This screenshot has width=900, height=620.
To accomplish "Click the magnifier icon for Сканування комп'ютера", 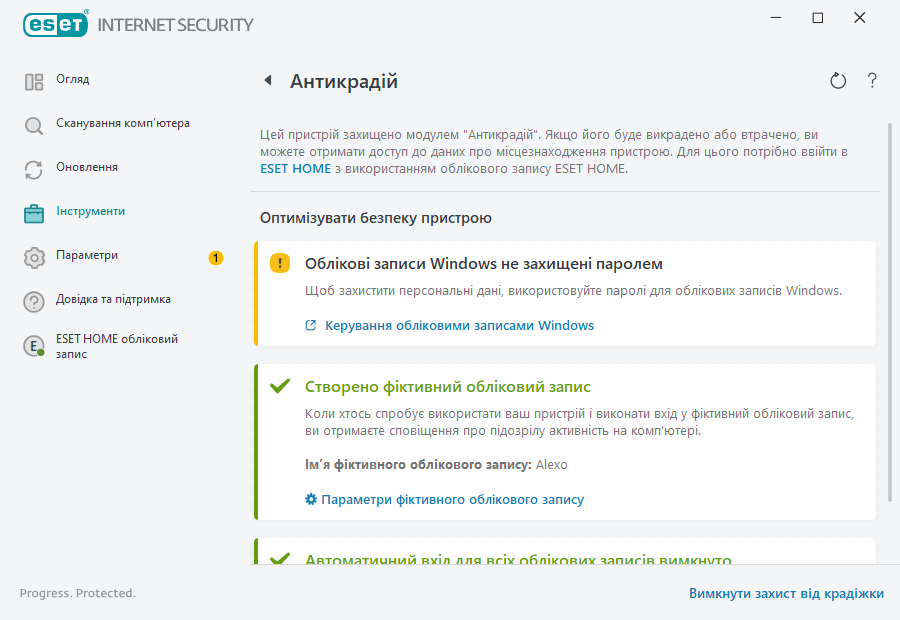I will pyautogui.click(x=34, y=126).
